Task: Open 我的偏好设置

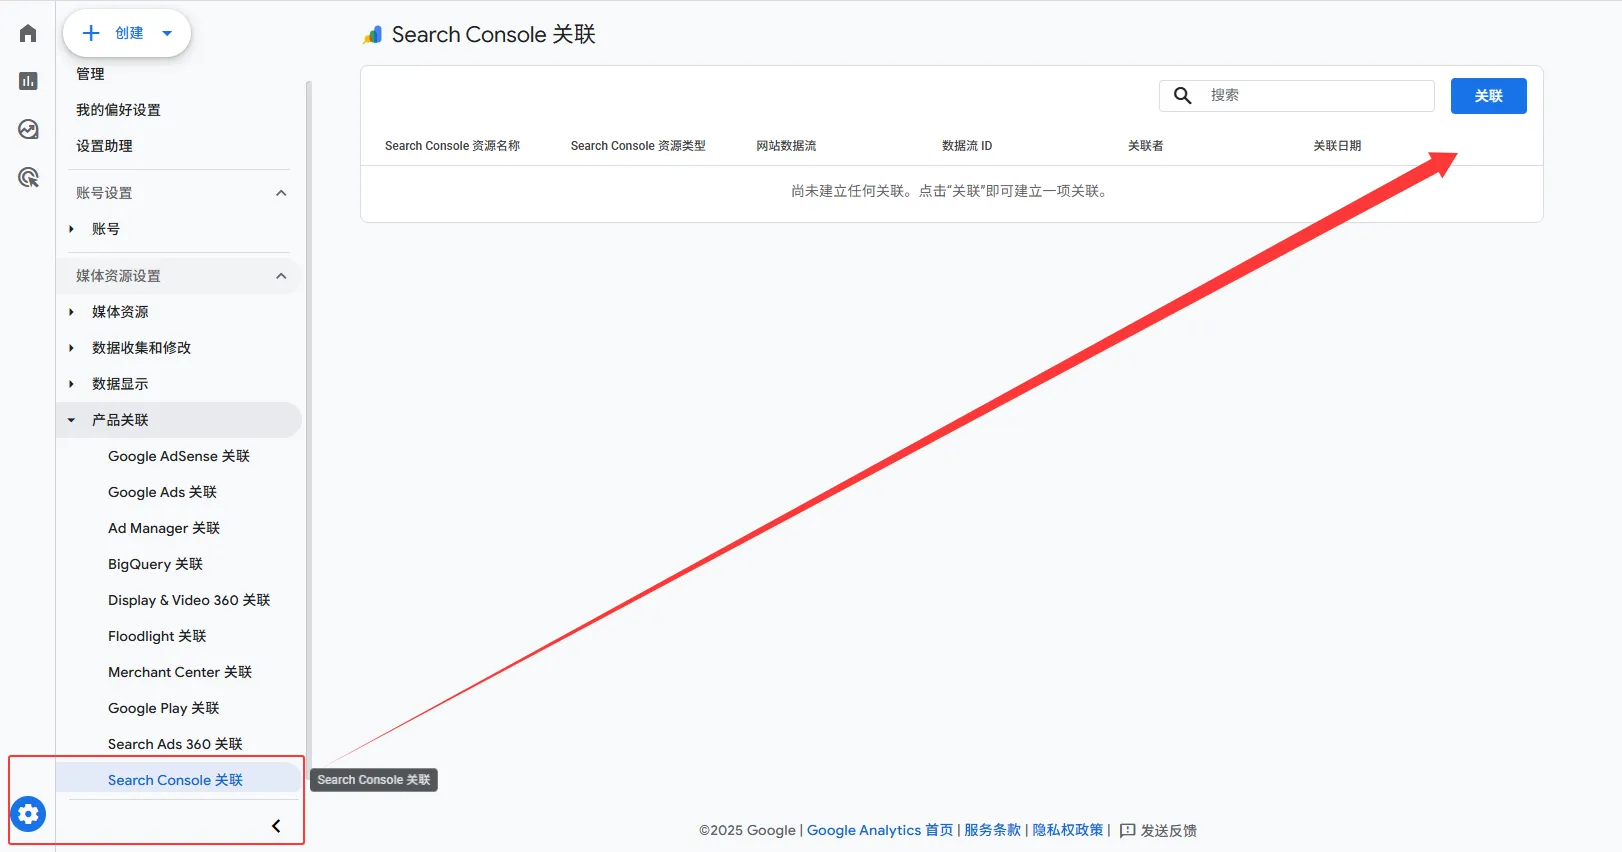Action: tap(118, 110)
